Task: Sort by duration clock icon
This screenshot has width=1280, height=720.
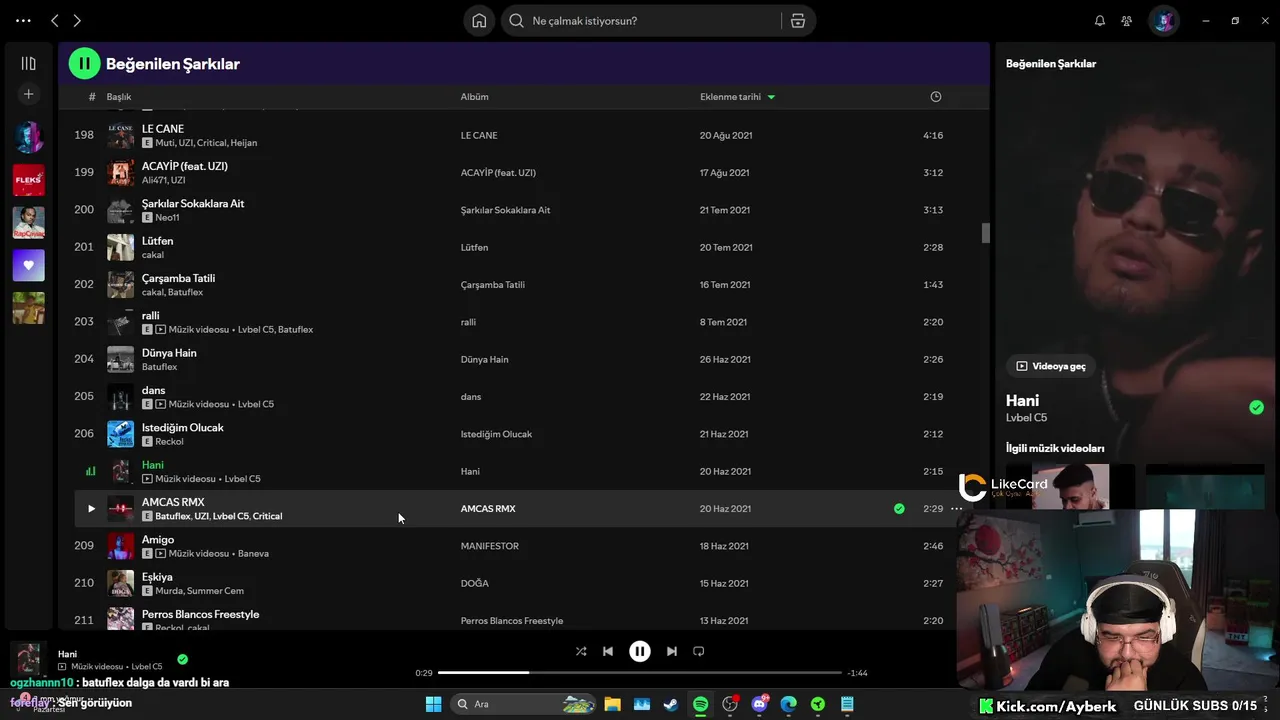Action: [936, 97]
